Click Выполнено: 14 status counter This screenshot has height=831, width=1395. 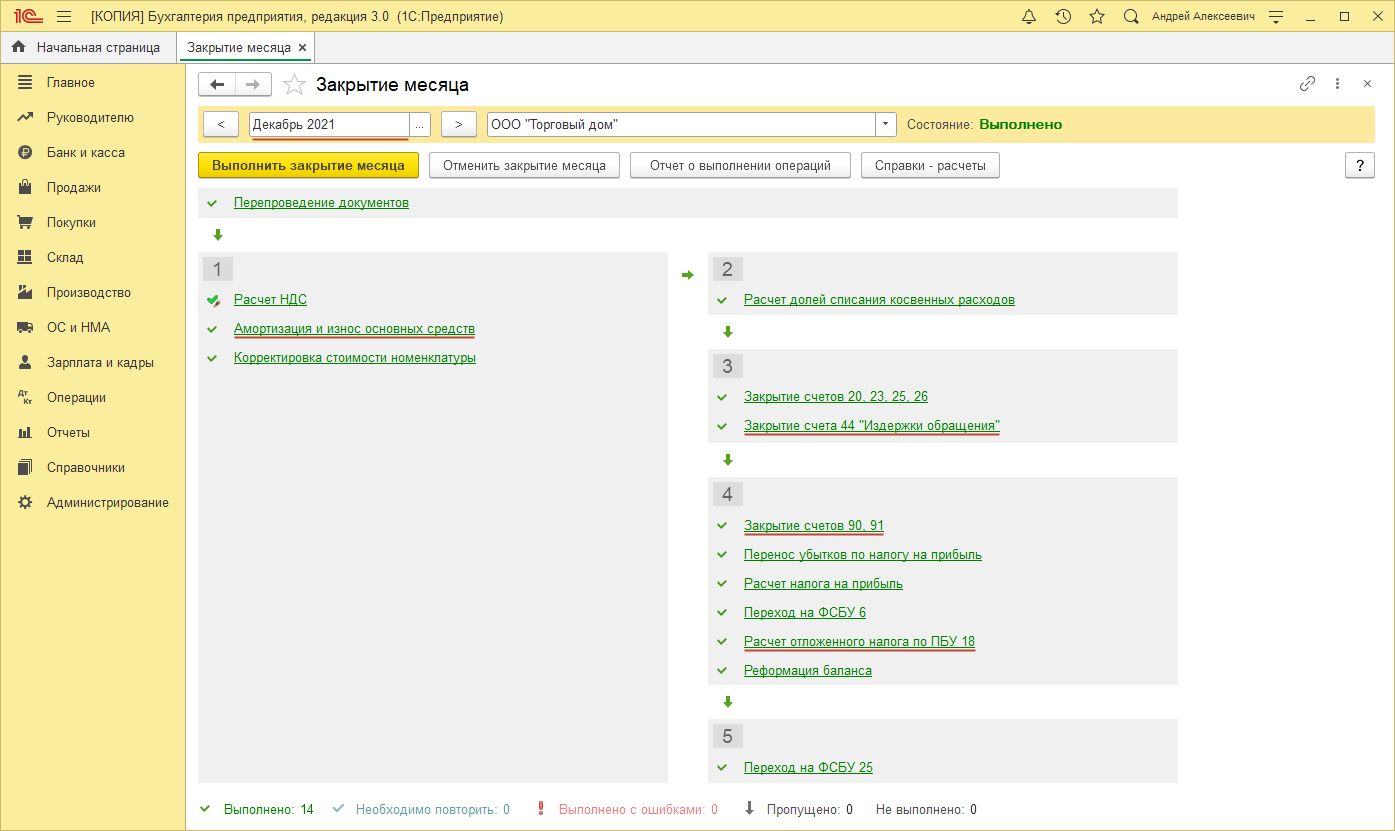pyautogui.click(x=268, y=809)
